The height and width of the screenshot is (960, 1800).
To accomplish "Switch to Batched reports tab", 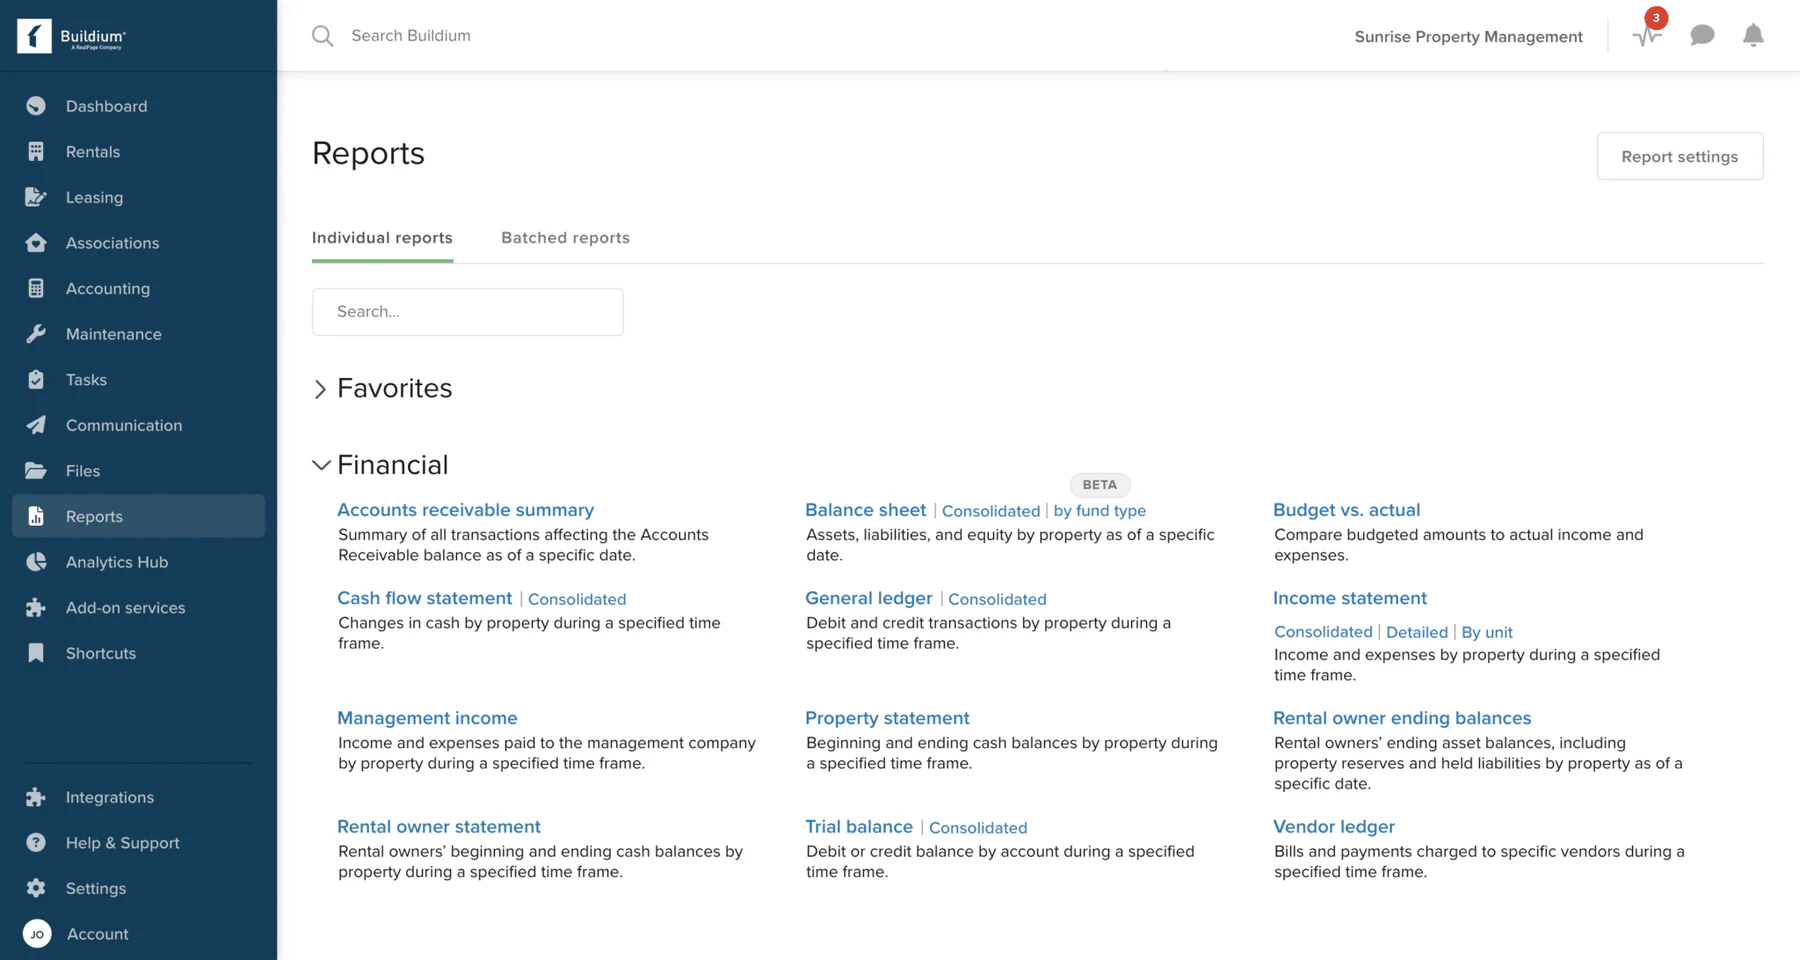I will point(565,238).
